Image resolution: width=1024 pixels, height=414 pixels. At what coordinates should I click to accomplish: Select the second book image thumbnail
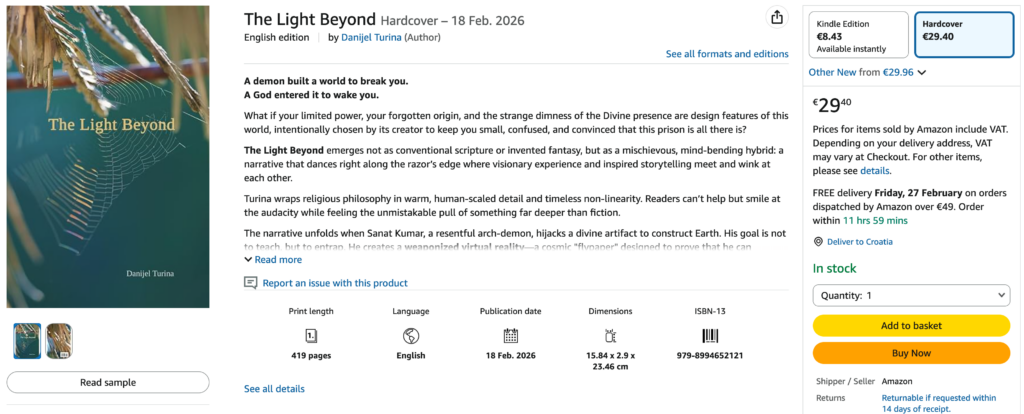point(59,341)
